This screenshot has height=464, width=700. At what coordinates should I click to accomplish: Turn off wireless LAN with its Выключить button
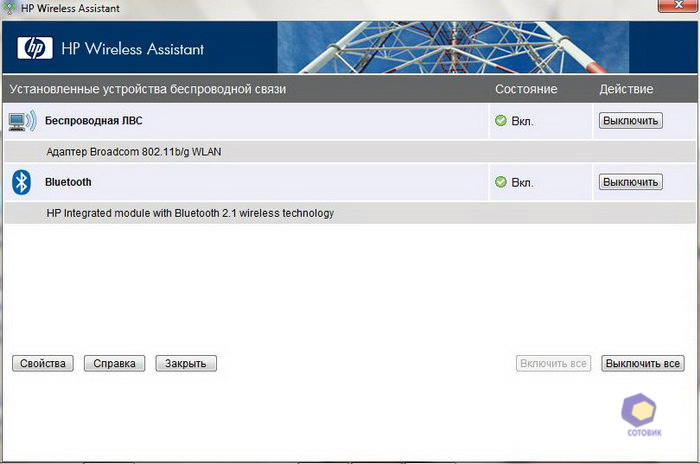coord(630,121)
